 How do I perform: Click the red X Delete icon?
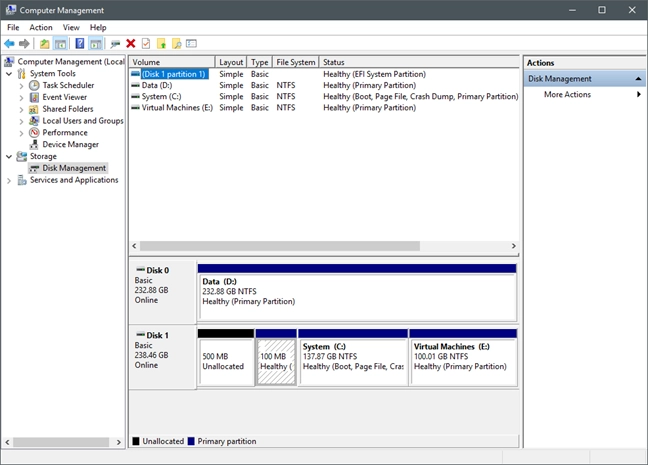(x=131, y=43)
